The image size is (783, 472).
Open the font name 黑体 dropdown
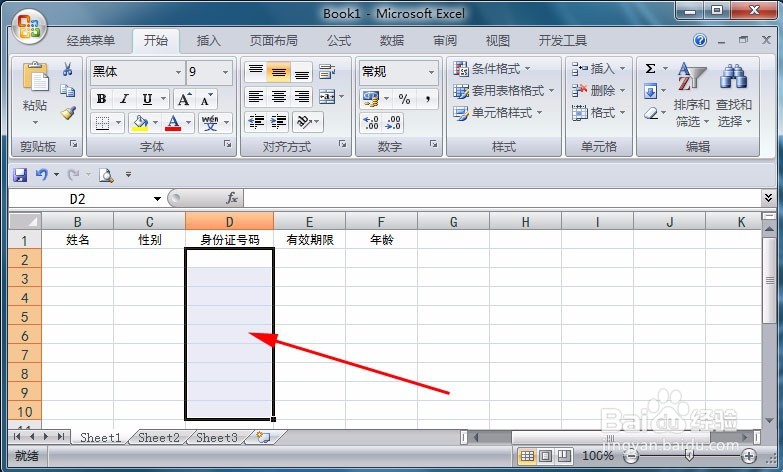(x=178, y=72)
